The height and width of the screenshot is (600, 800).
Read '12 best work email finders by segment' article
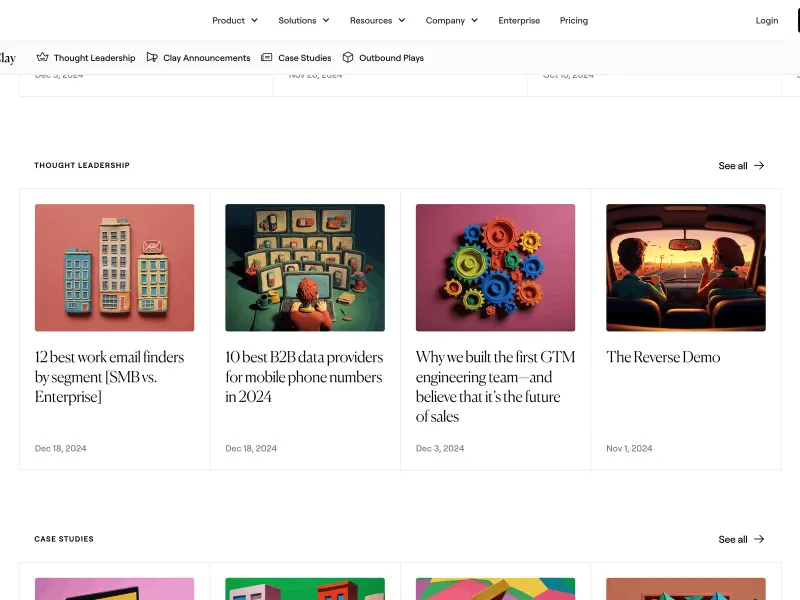110,377
